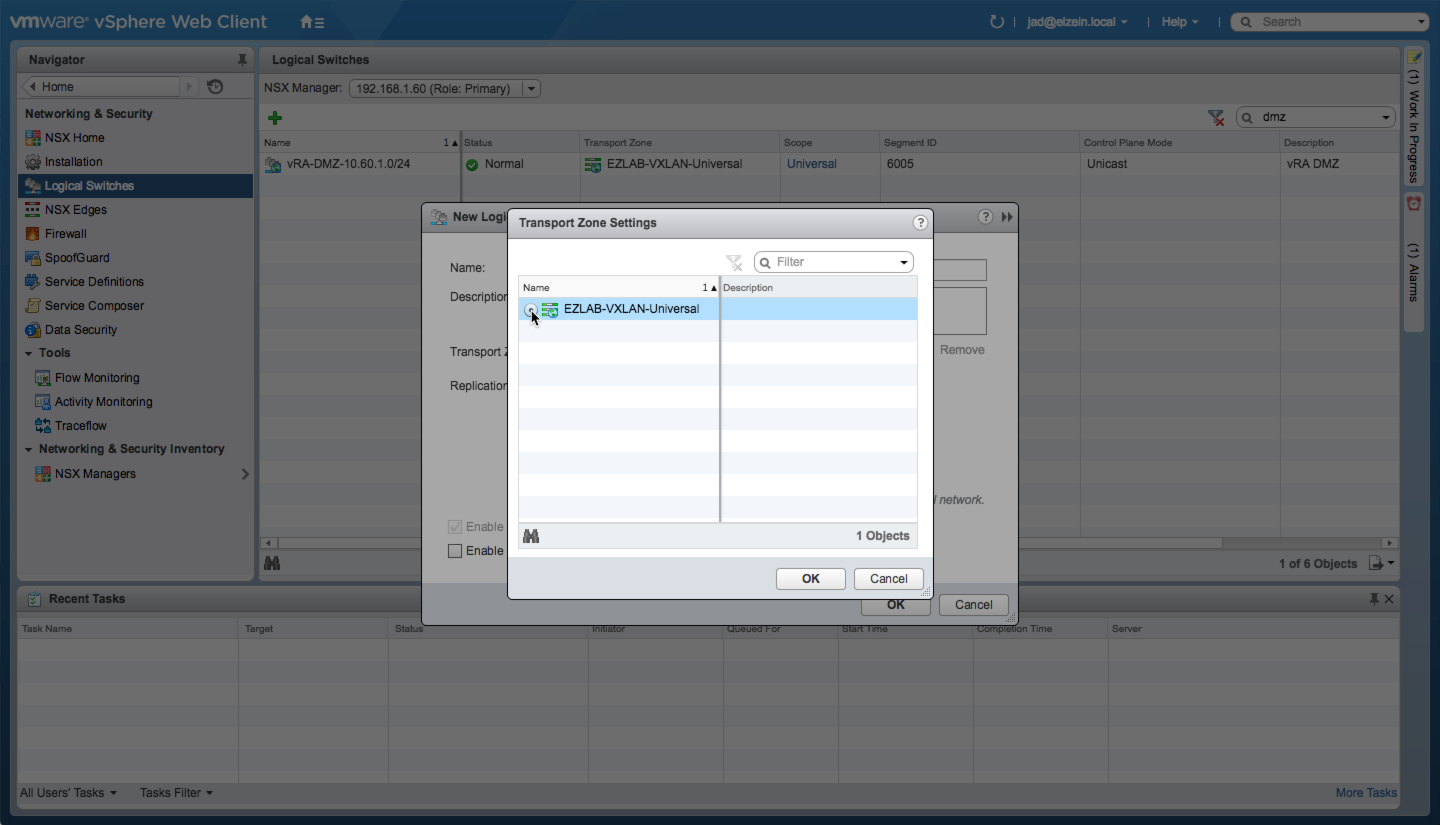Viewport: 1440px width, 825px height.
Task: Open the Help menu
Action: (x=1180, y=22)
